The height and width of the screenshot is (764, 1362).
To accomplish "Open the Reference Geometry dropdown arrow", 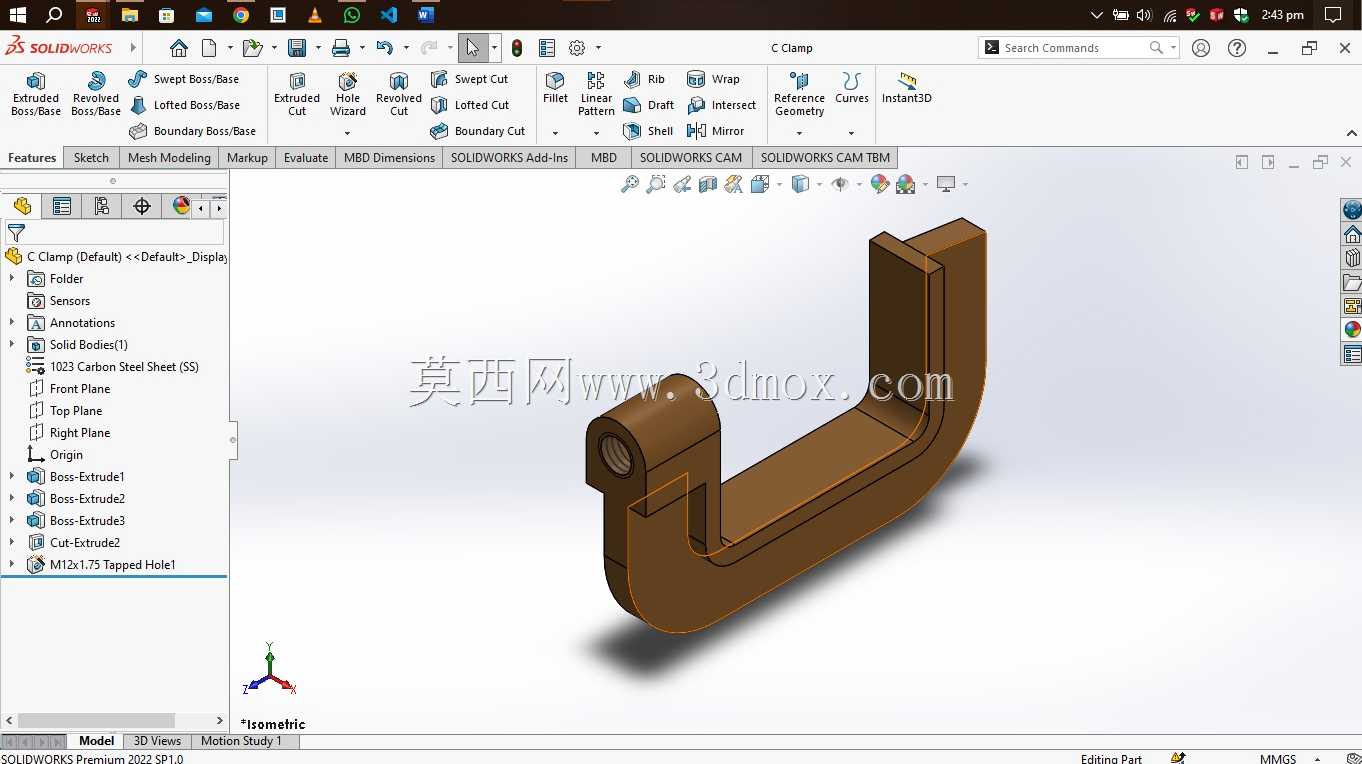I will pyautogui.click(x=799, y=133).
